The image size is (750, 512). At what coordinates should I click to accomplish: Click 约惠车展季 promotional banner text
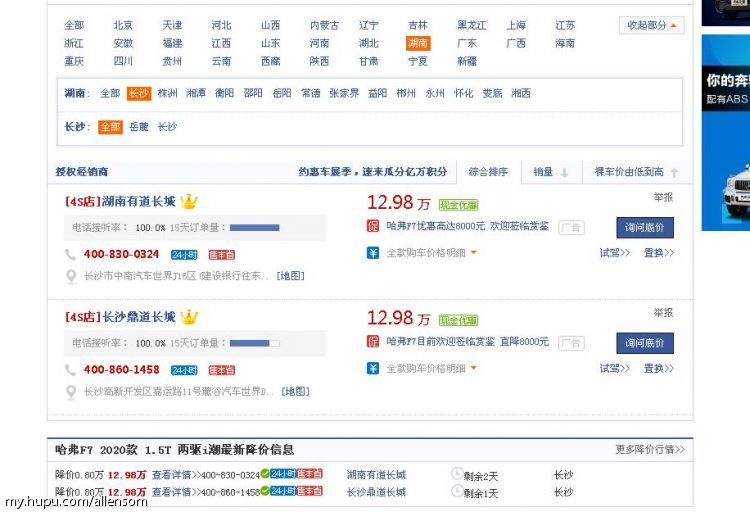click(373, 172)
